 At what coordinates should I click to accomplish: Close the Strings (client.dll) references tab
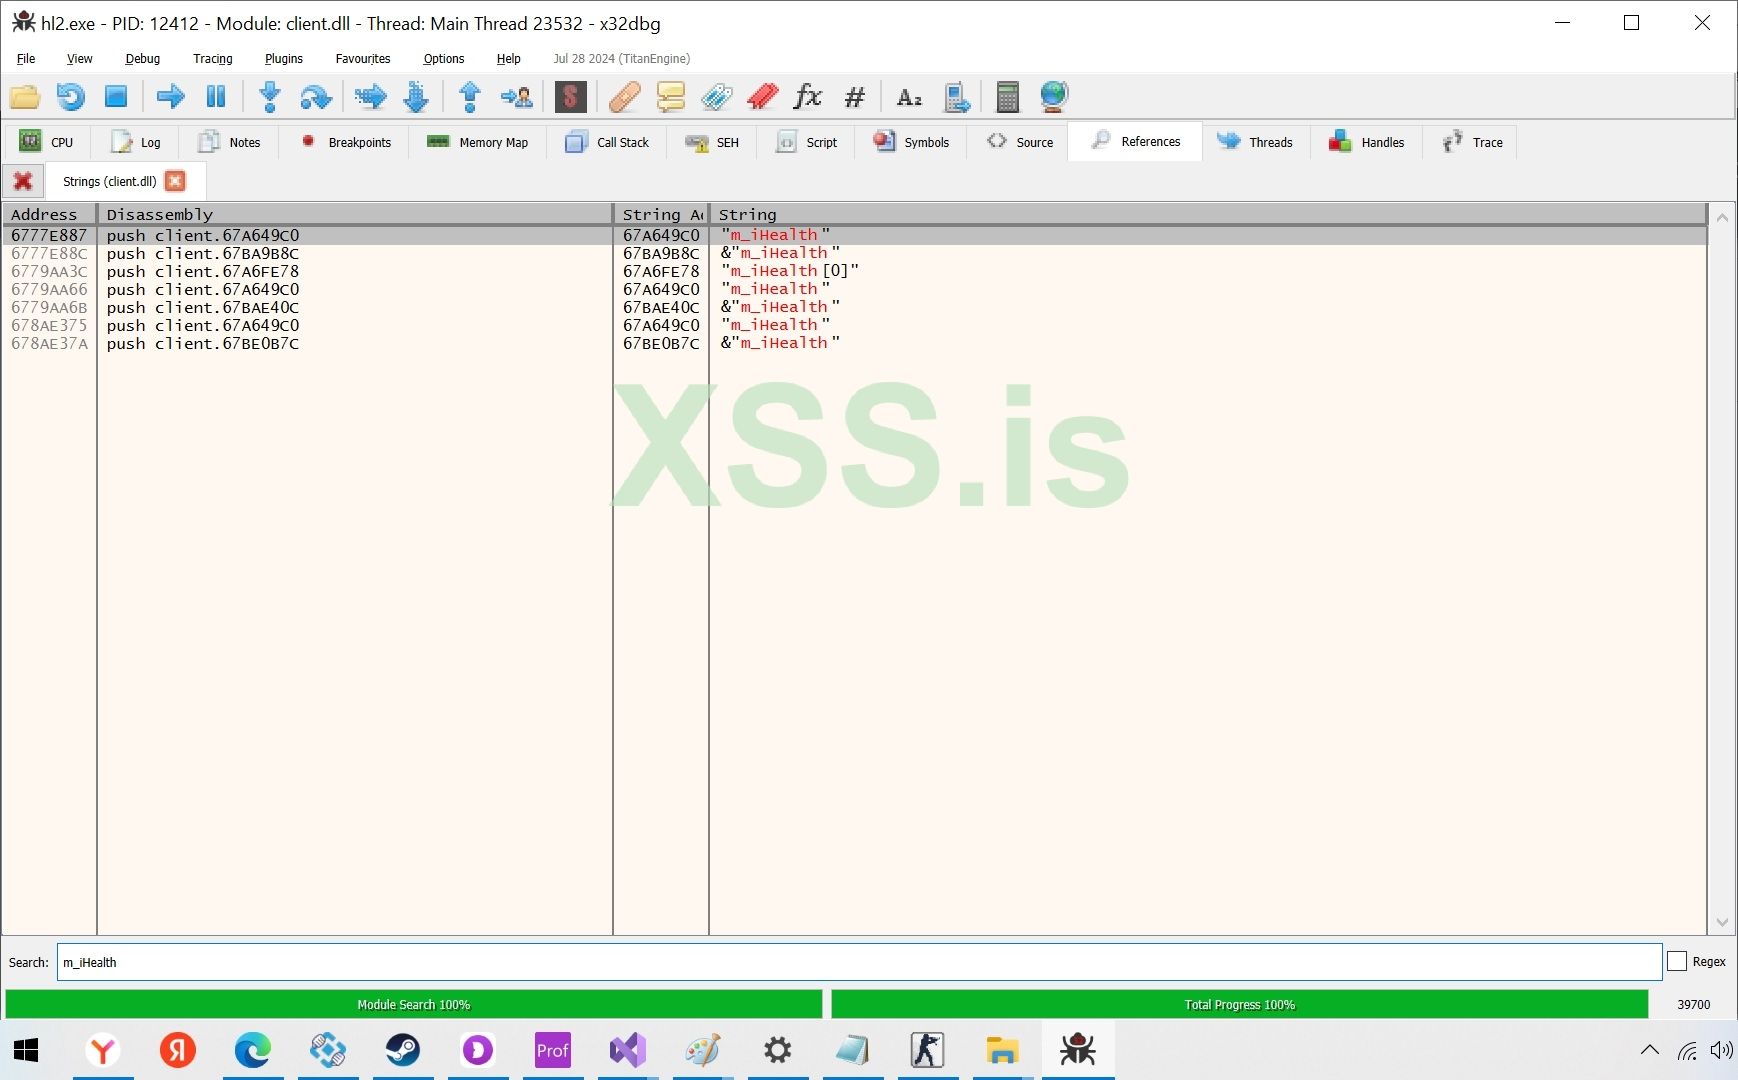tap(175, 181)
